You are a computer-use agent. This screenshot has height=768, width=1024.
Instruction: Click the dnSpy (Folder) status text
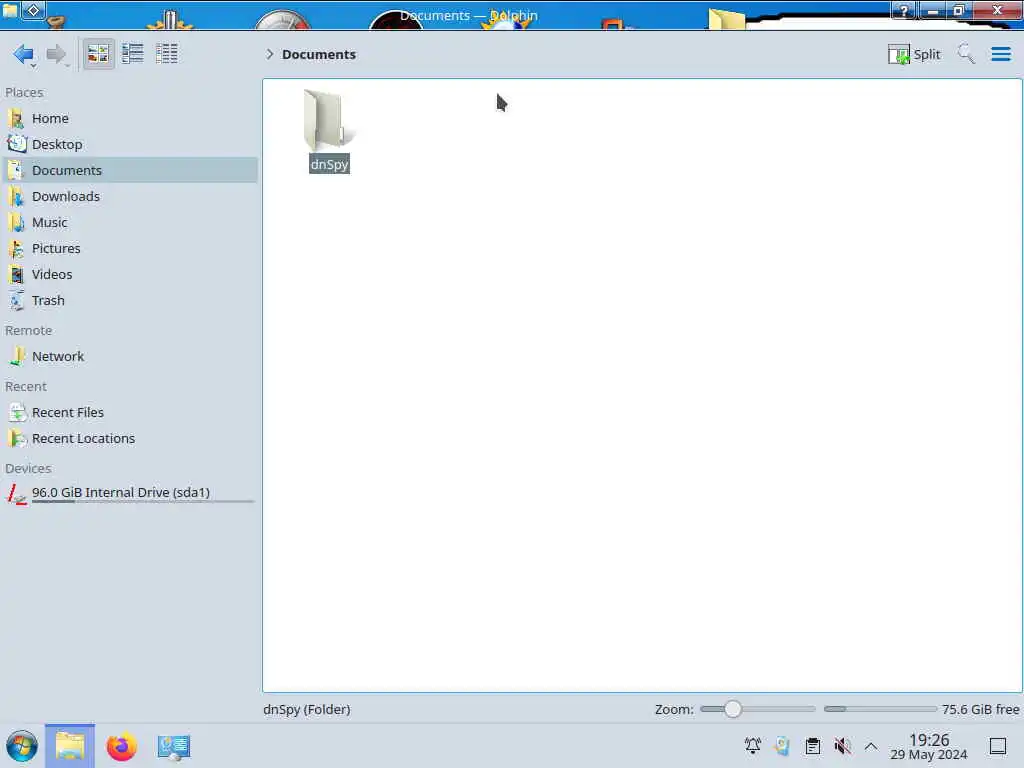coord(307,709)
